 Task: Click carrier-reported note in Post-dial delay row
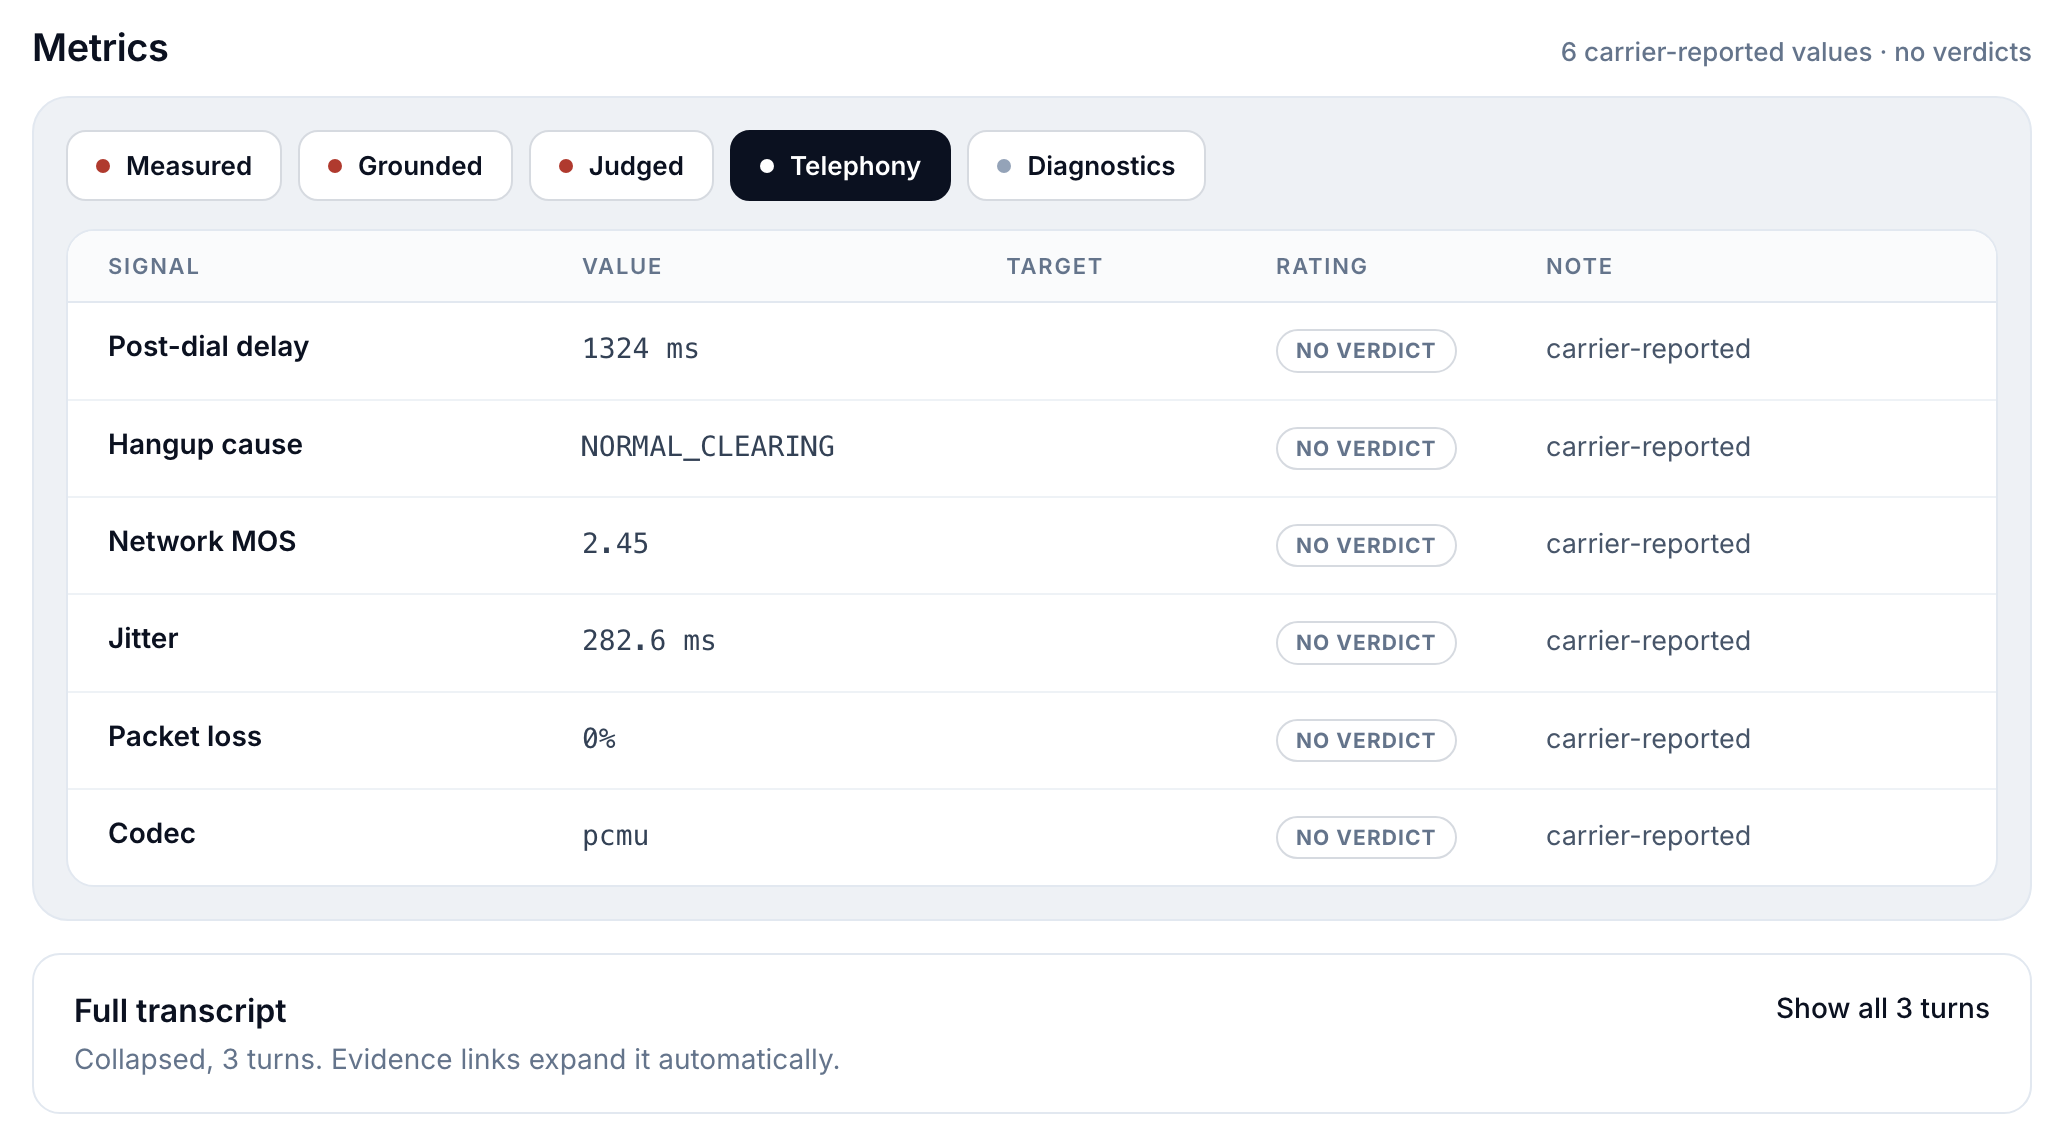coord(1648,349)
